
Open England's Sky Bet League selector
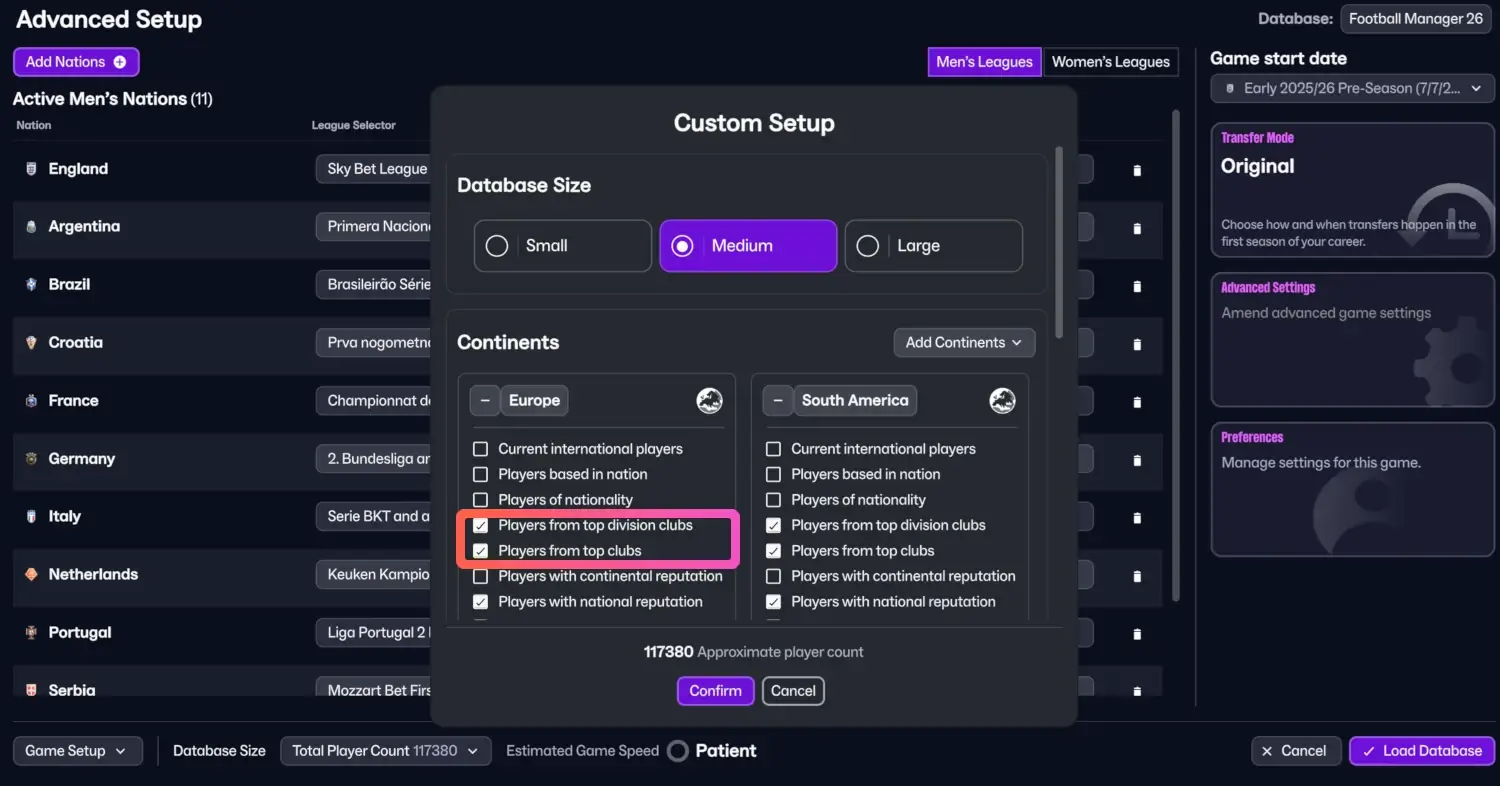(x=373, y=169)
